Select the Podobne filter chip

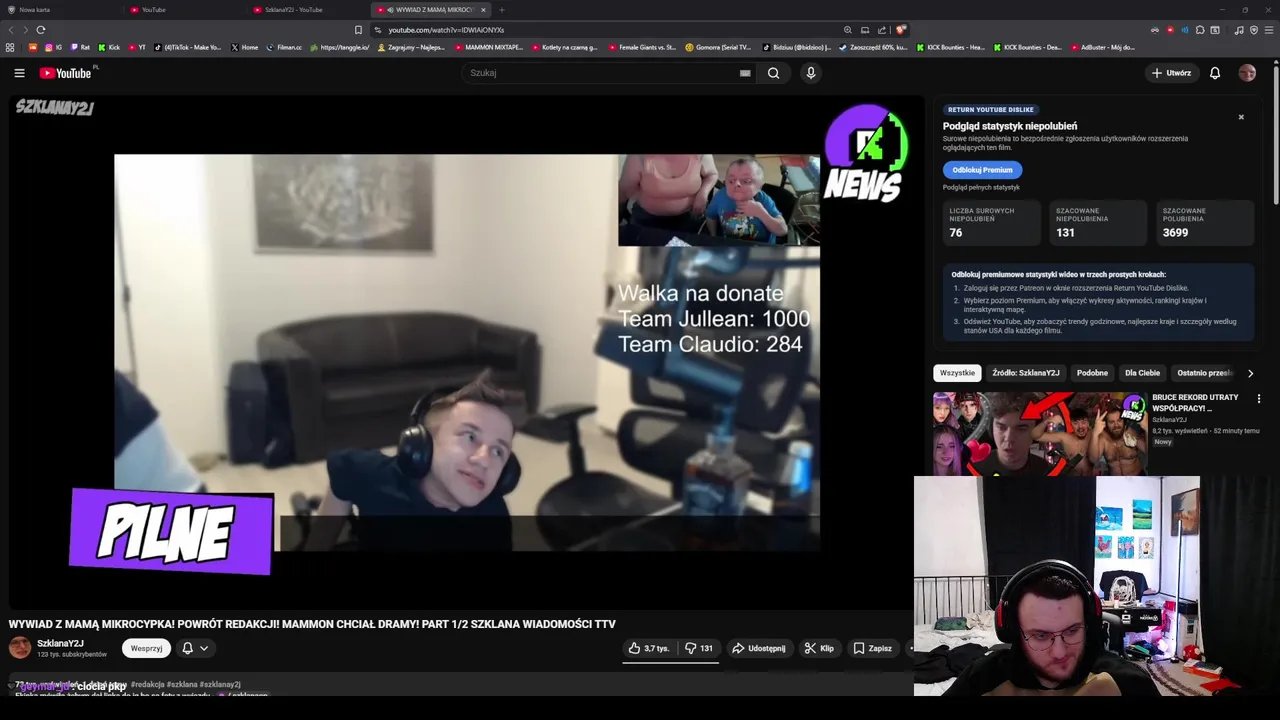[1092, 373]
